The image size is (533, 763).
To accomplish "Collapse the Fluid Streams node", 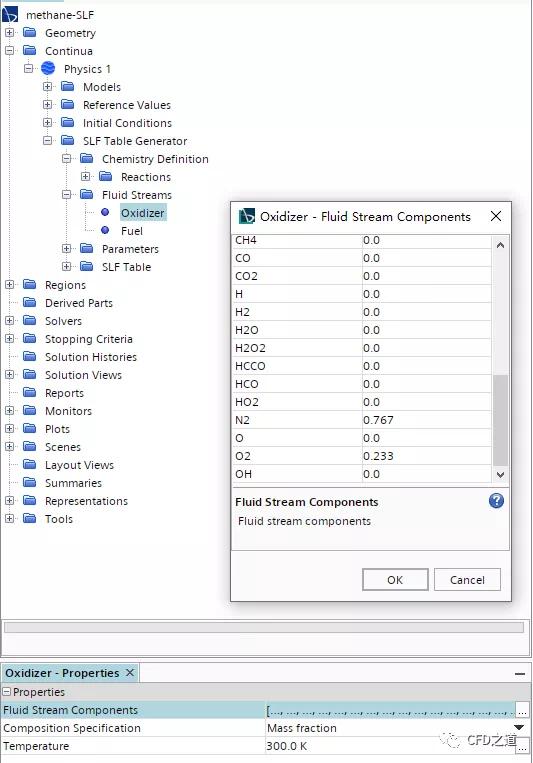I will click(x=67, y=195).
